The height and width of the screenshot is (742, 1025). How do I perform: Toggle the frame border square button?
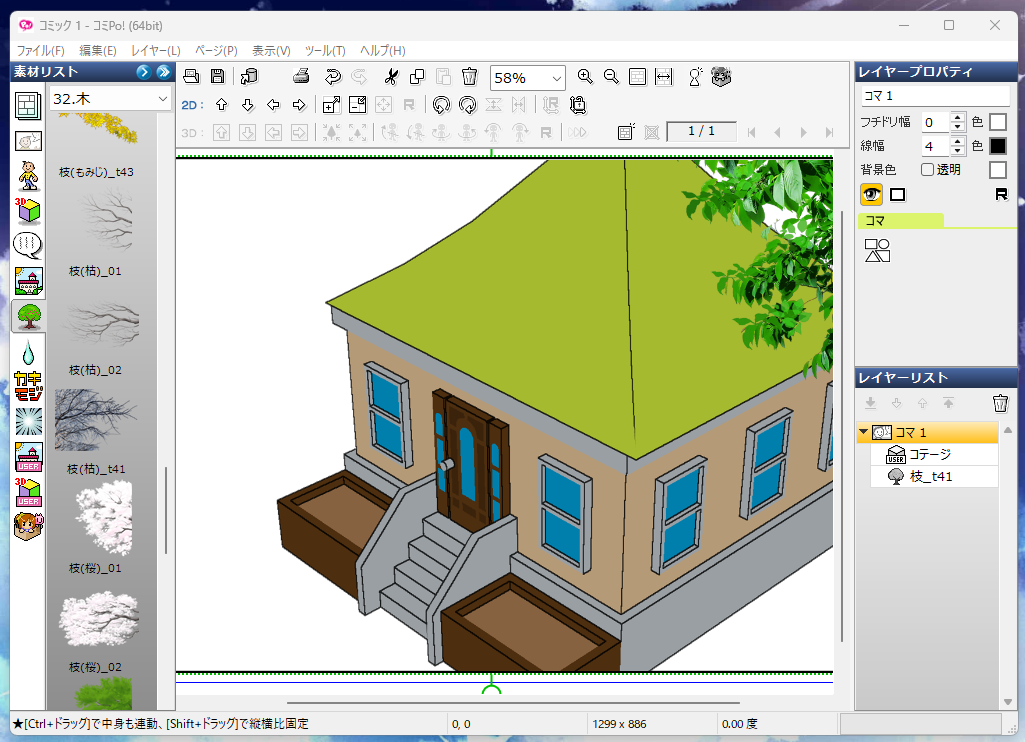897,194
